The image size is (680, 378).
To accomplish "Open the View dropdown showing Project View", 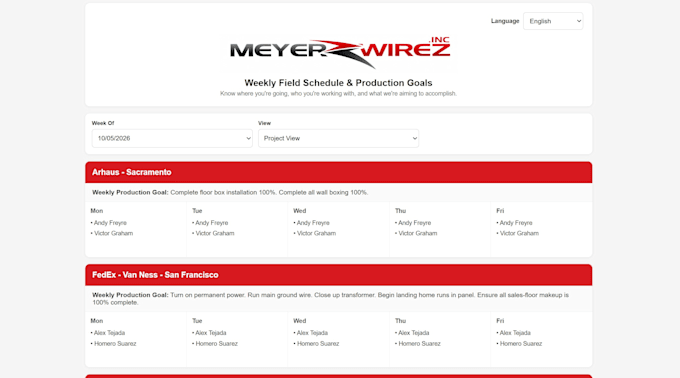I will point(338,138).
